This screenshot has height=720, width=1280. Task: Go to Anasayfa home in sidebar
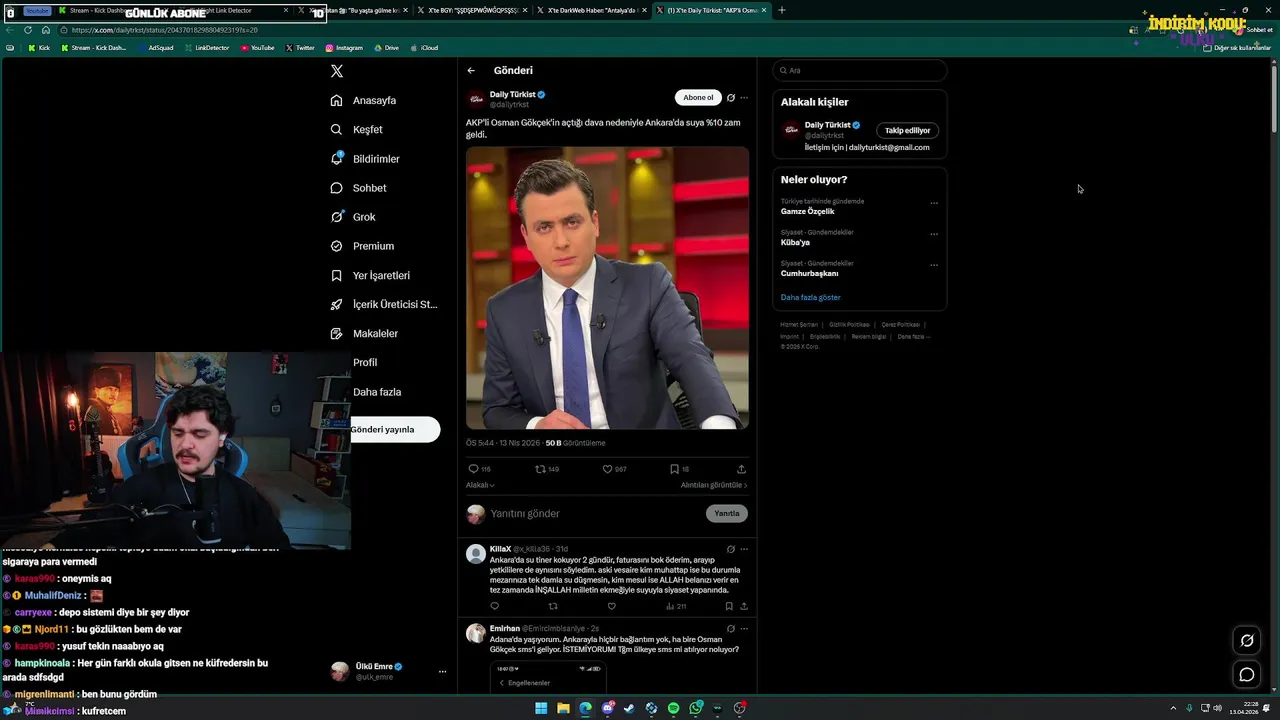(x=364, y=101)
